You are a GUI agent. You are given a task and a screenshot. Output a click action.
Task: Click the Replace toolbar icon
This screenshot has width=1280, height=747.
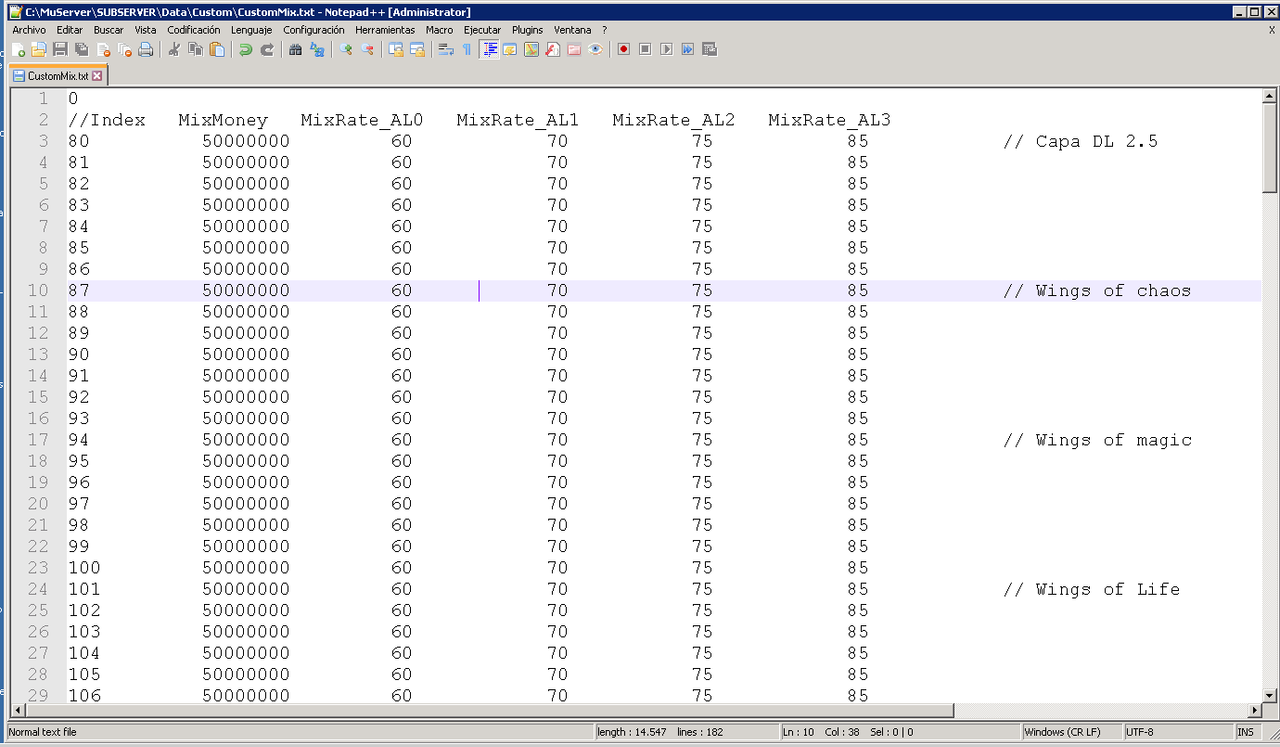(317, 49)
